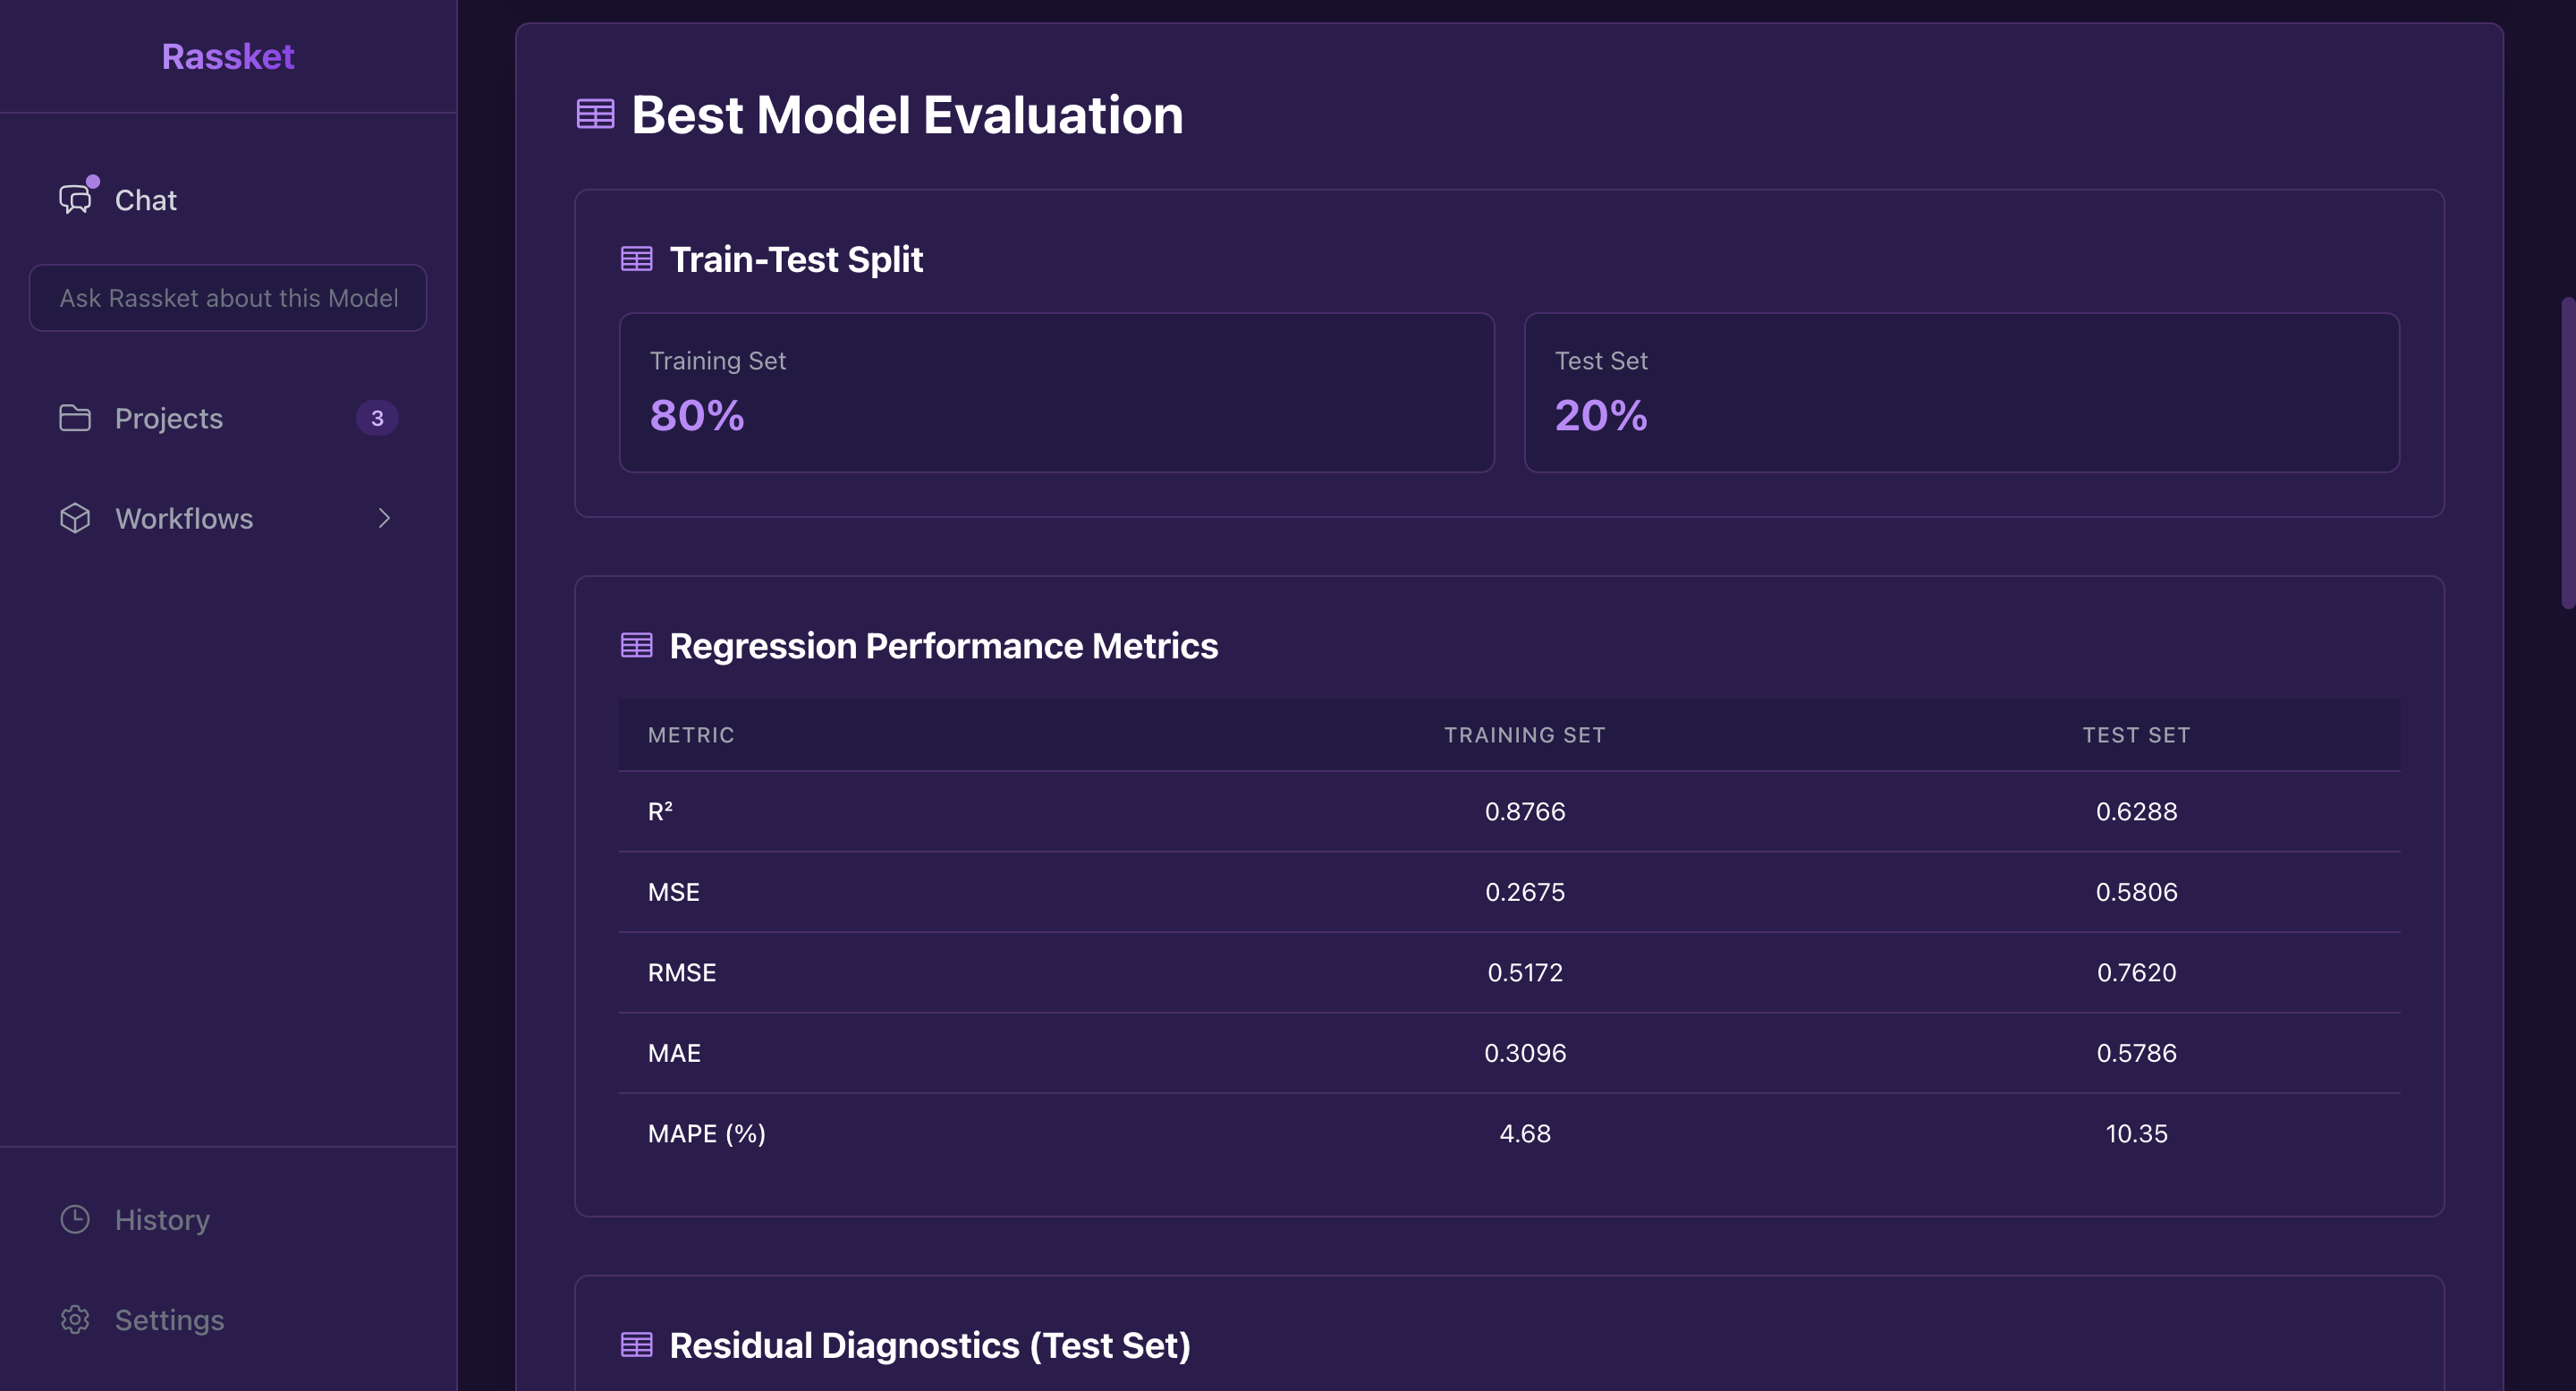Open Chat via the speech bubble icon
Screen dimensions: 2576x1391
pyautogui.click(x=74, y=200)
